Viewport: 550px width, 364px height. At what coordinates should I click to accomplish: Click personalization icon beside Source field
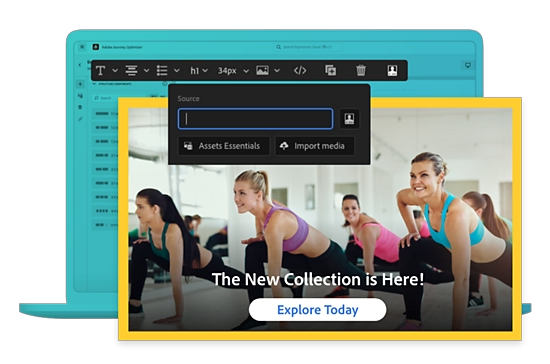pos(349,119)
